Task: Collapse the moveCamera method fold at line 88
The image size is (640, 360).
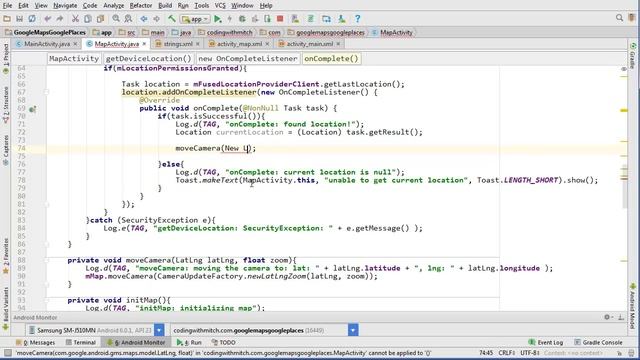Action: (47, 260)
